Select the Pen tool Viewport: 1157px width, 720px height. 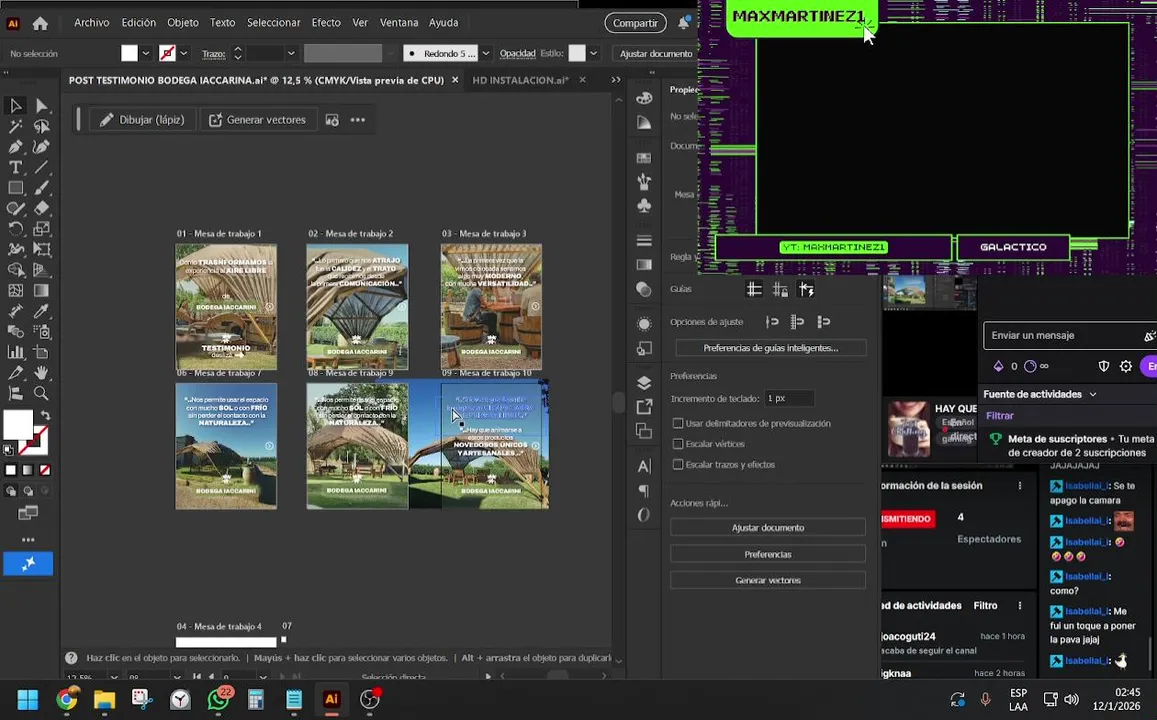pyautogui.click(x=15, y=147)
